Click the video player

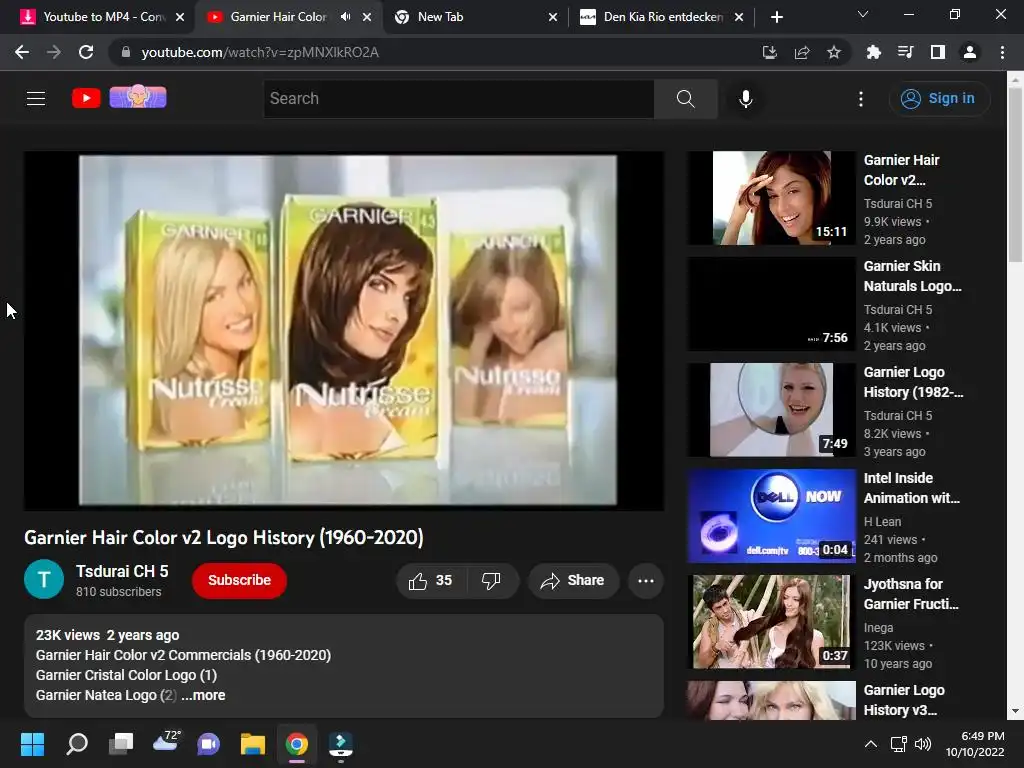[344, 330]
